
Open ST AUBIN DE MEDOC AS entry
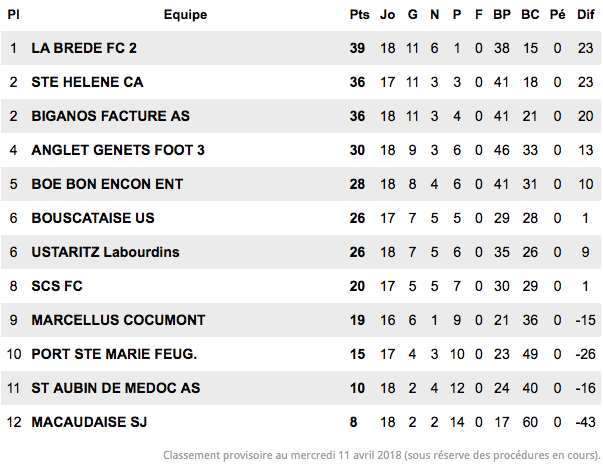click(116, 388)
